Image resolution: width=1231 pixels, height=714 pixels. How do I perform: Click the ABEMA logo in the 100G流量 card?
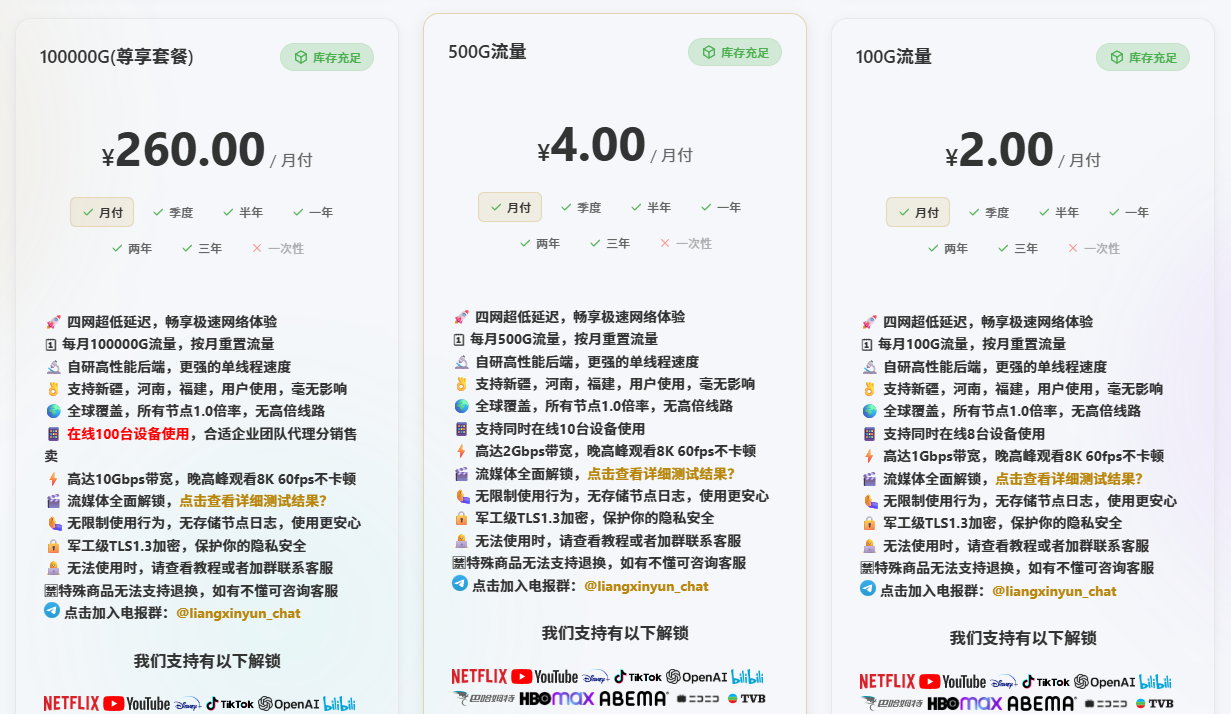[1042, 704]
